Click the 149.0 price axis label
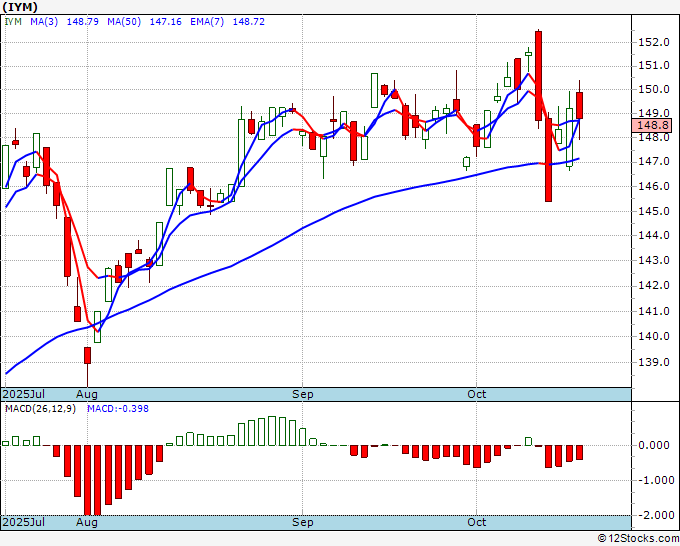Image resolution: width=680 pixels, height=546 pixels. click(654, 113)
